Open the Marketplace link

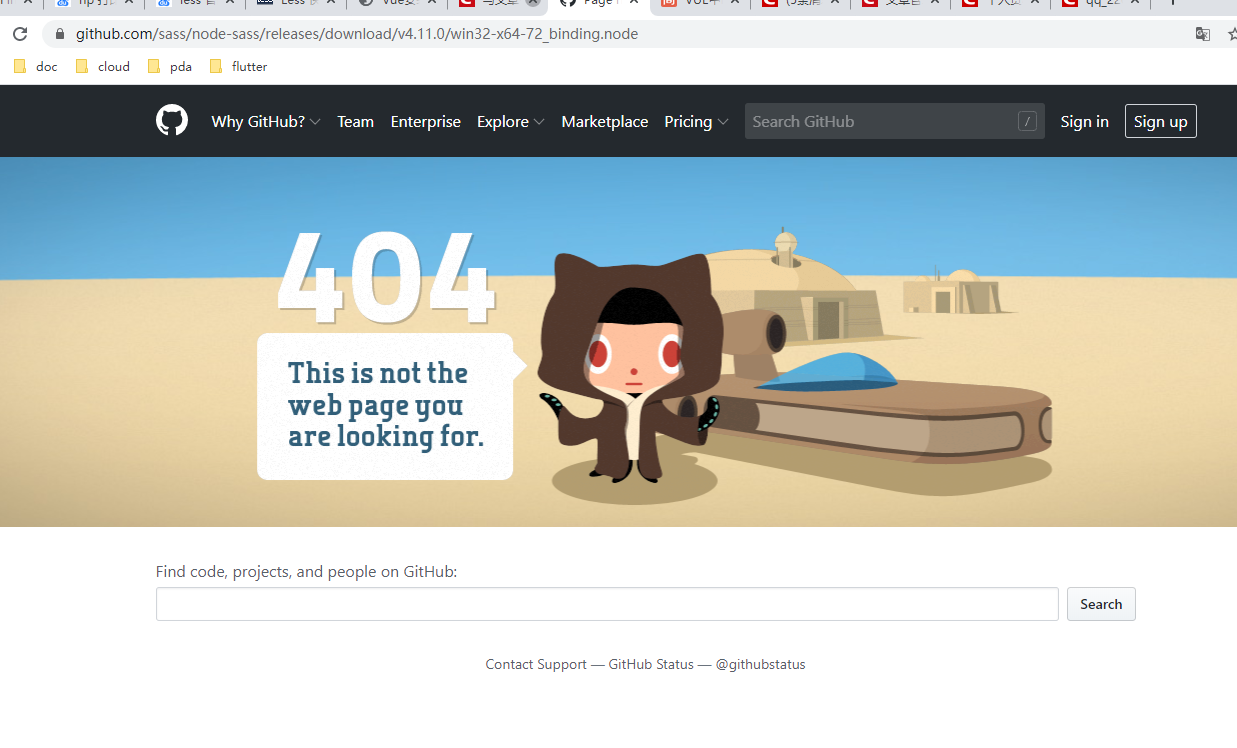coord(604,121)
